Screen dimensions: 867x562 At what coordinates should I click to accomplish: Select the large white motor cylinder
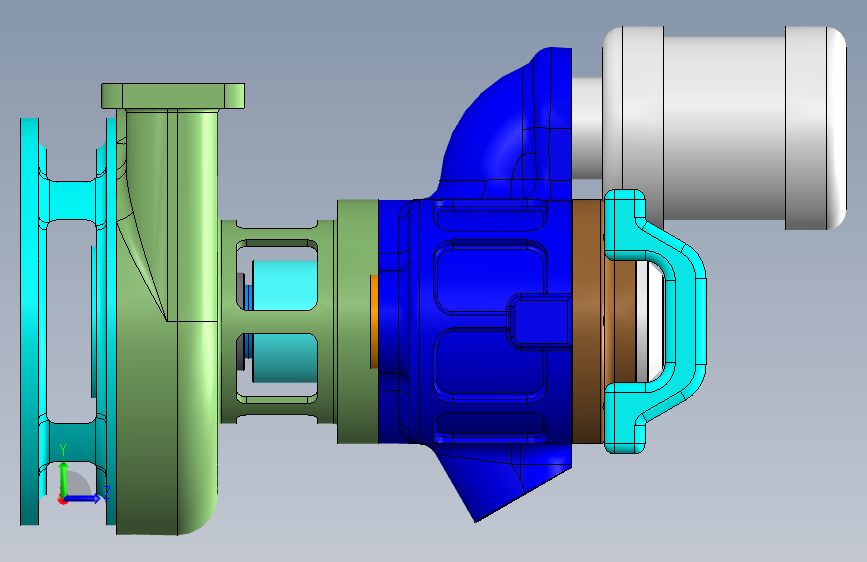[724, 127]
